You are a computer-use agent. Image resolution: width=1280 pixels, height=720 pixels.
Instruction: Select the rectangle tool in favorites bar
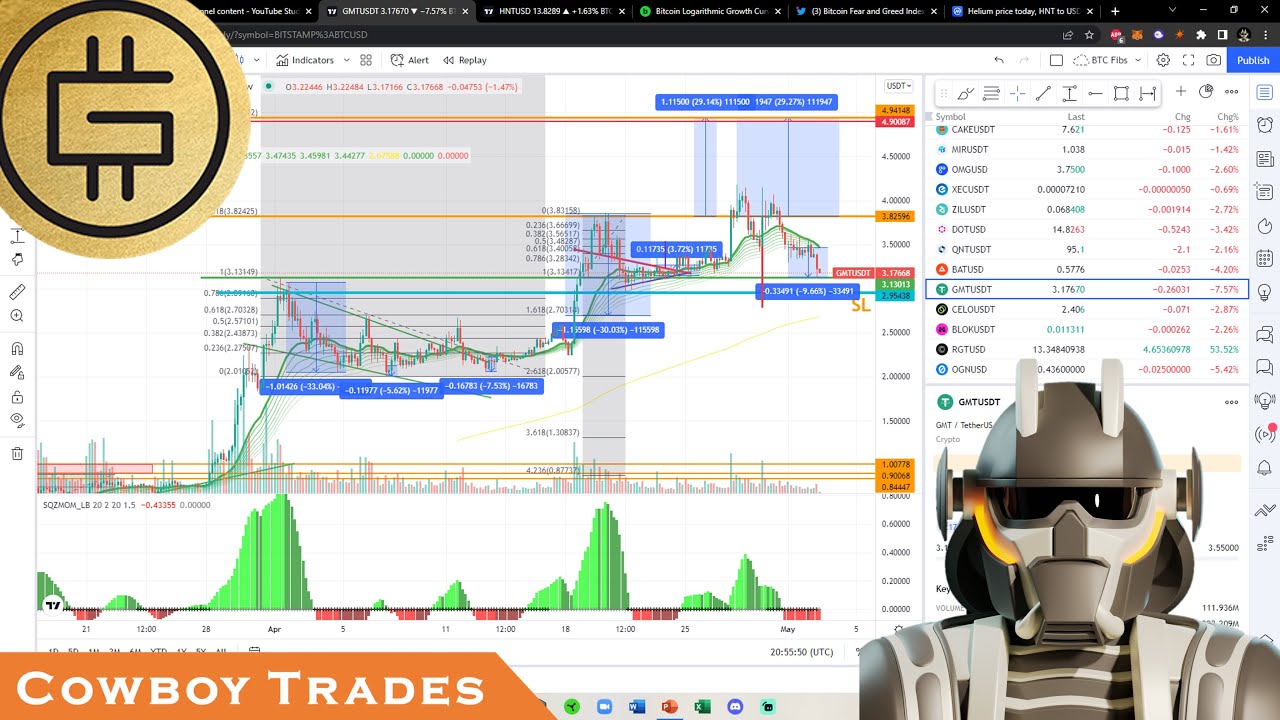1121,93
